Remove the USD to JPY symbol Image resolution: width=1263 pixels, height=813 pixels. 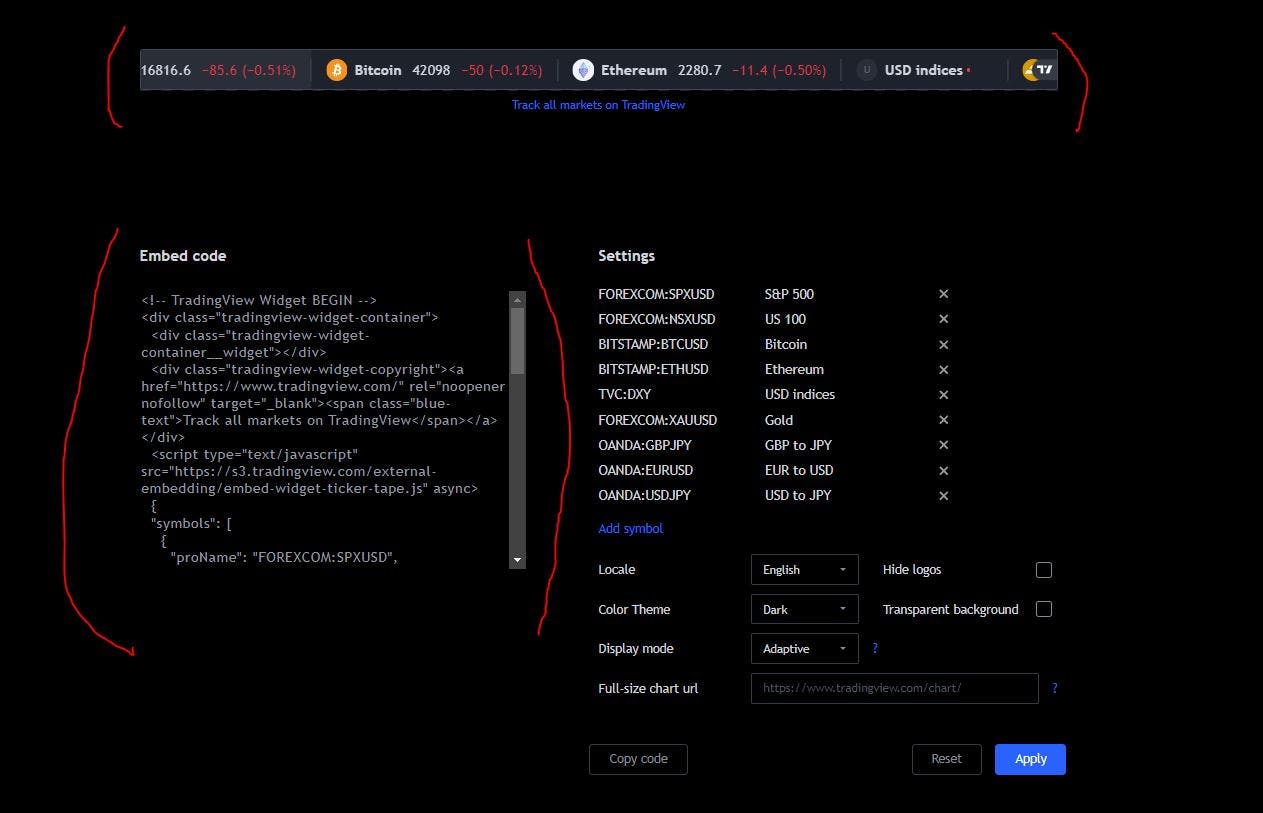943,496
